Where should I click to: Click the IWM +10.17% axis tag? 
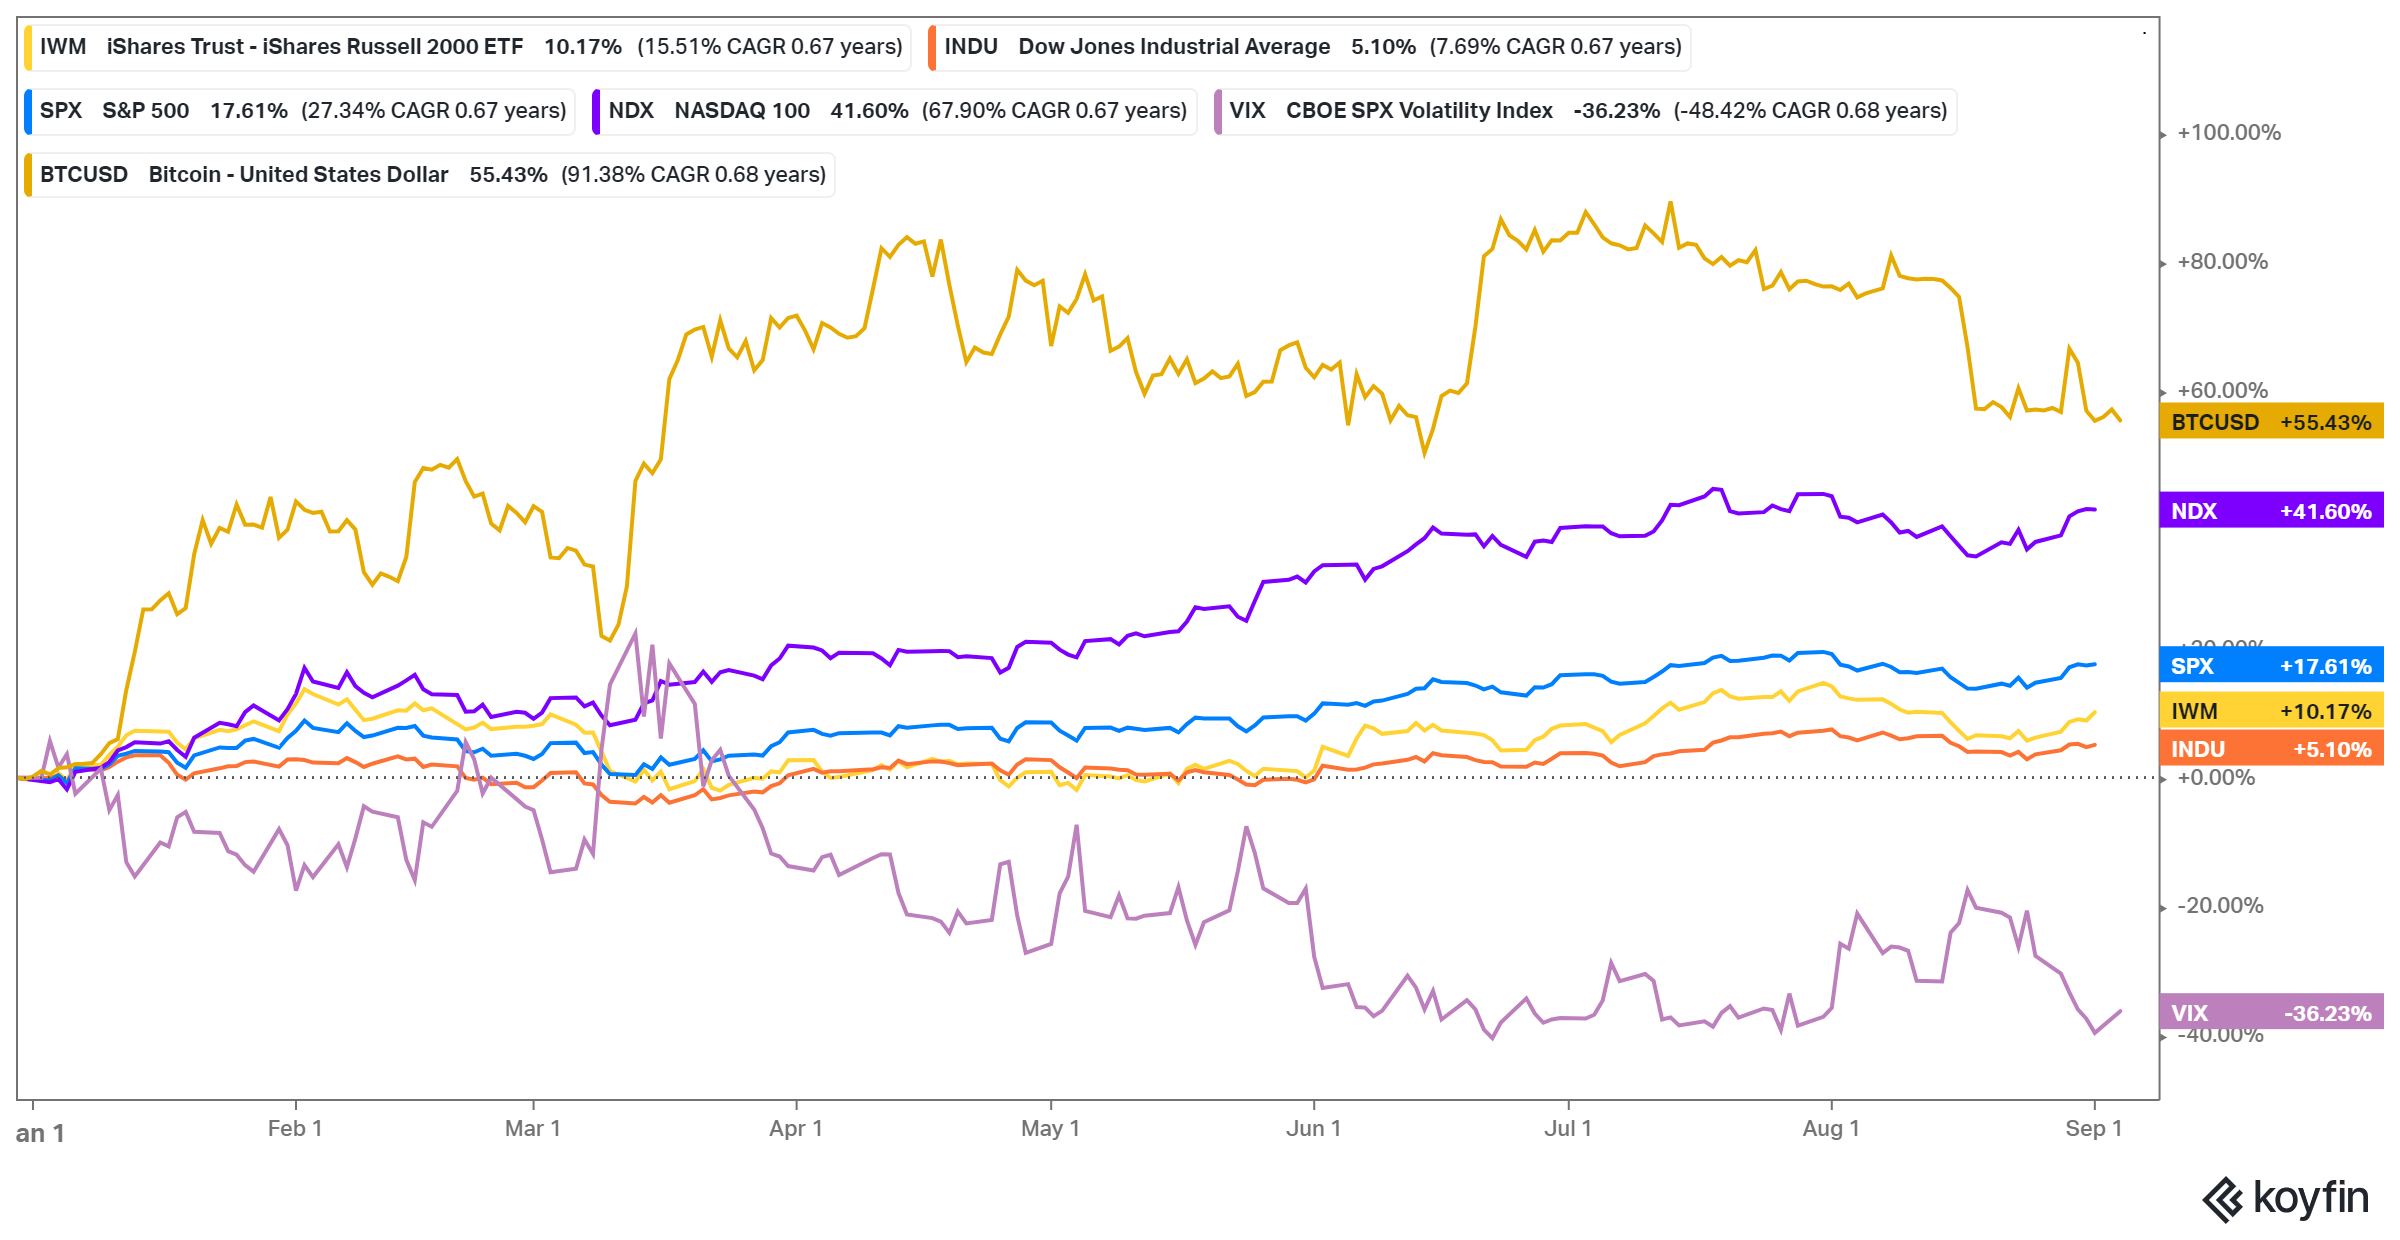click(2271, 711)
